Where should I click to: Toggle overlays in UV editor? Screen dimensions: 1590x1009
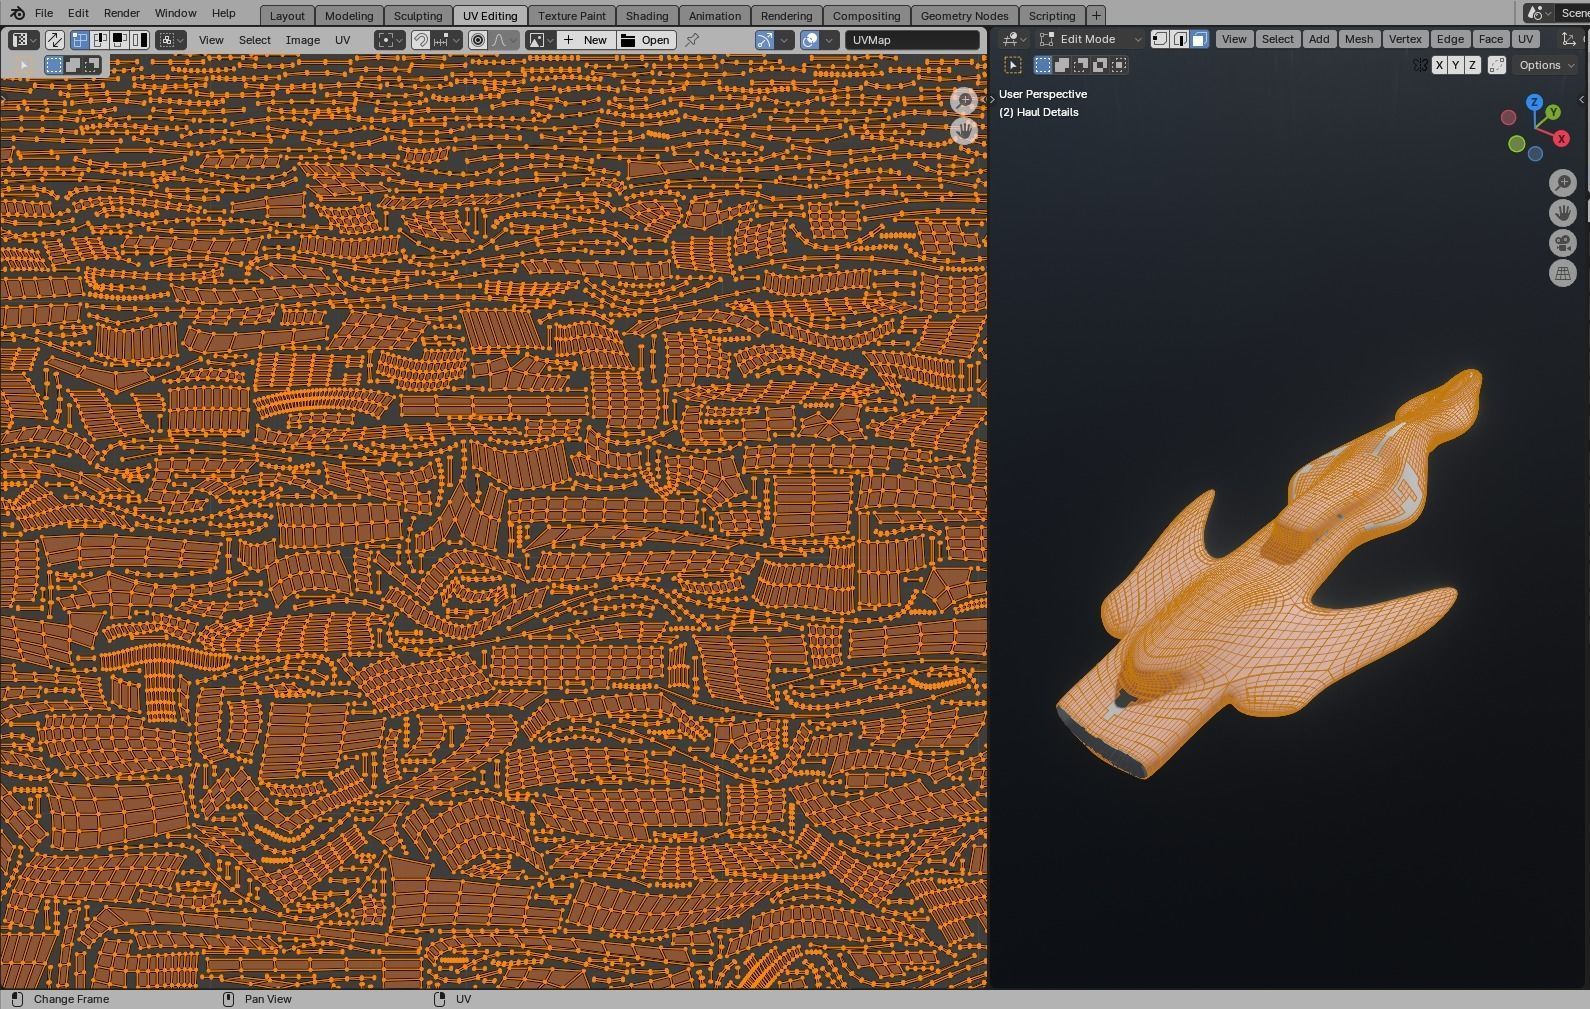coord(810,40)
